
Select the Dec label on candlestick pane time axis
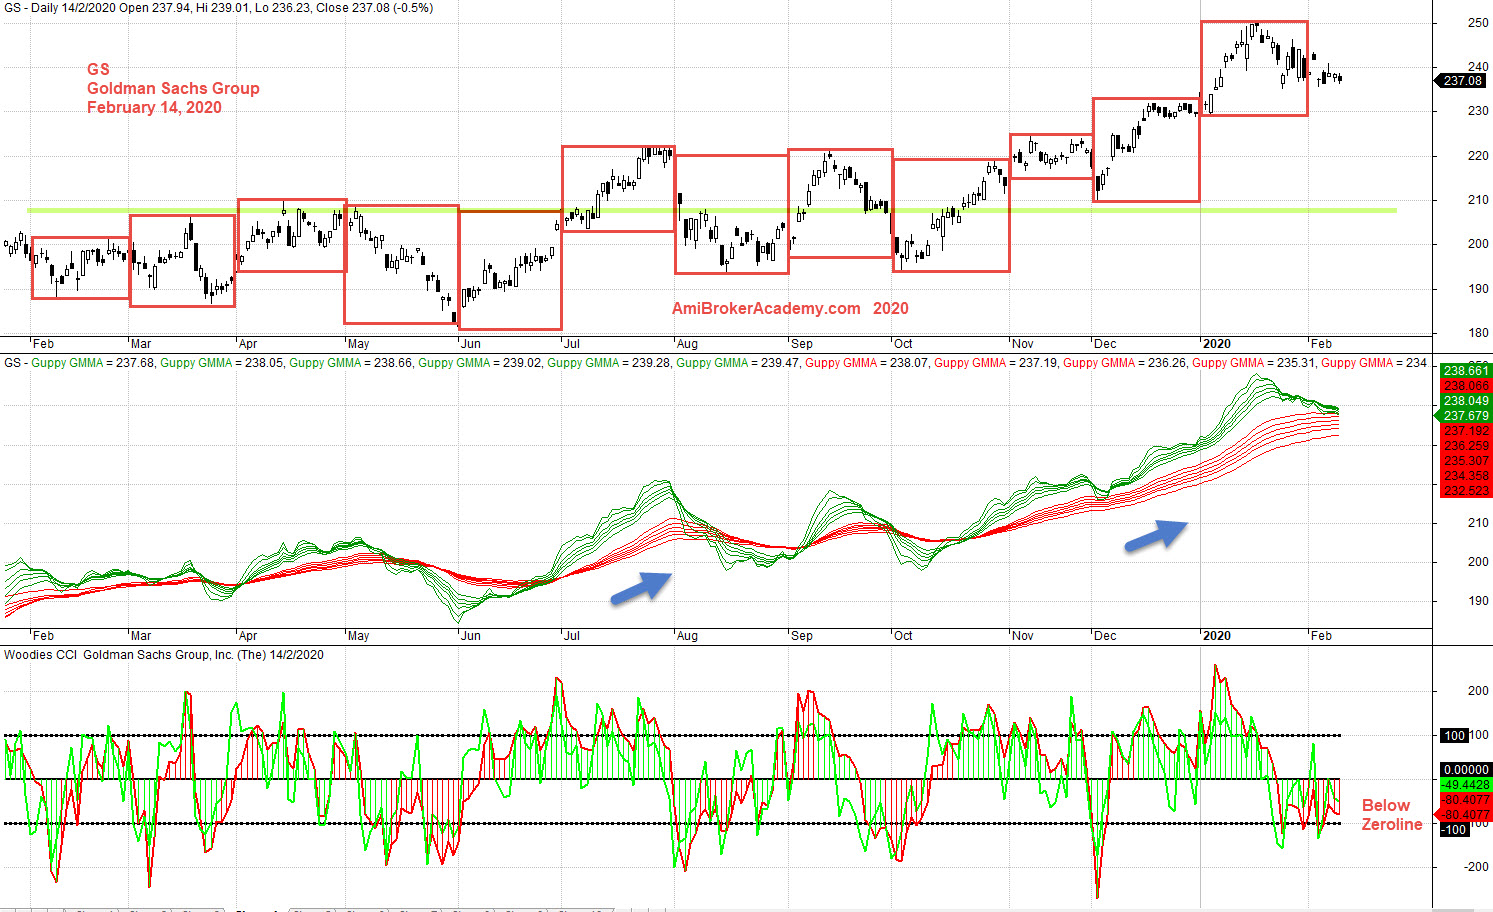coord(1104,344)
